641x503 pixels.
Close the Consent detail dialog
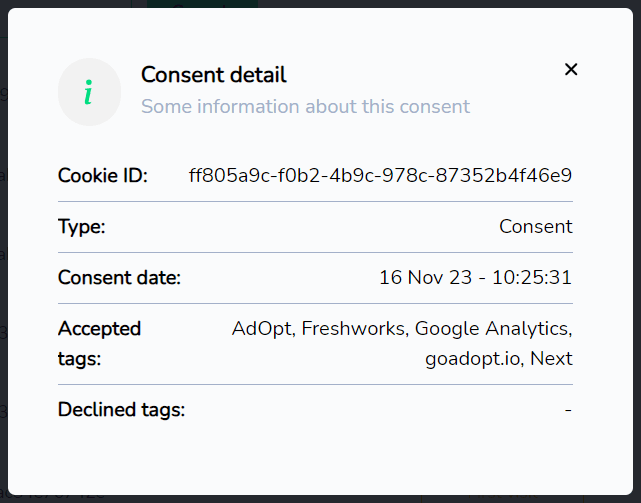571,70
